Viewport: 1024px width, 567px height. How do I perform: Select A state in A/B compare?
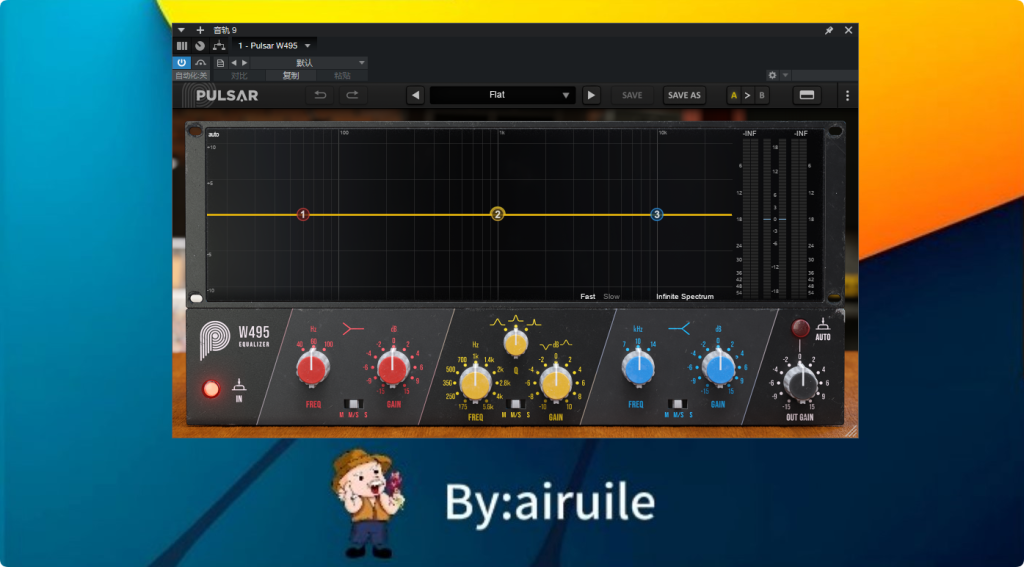[734, 95]
